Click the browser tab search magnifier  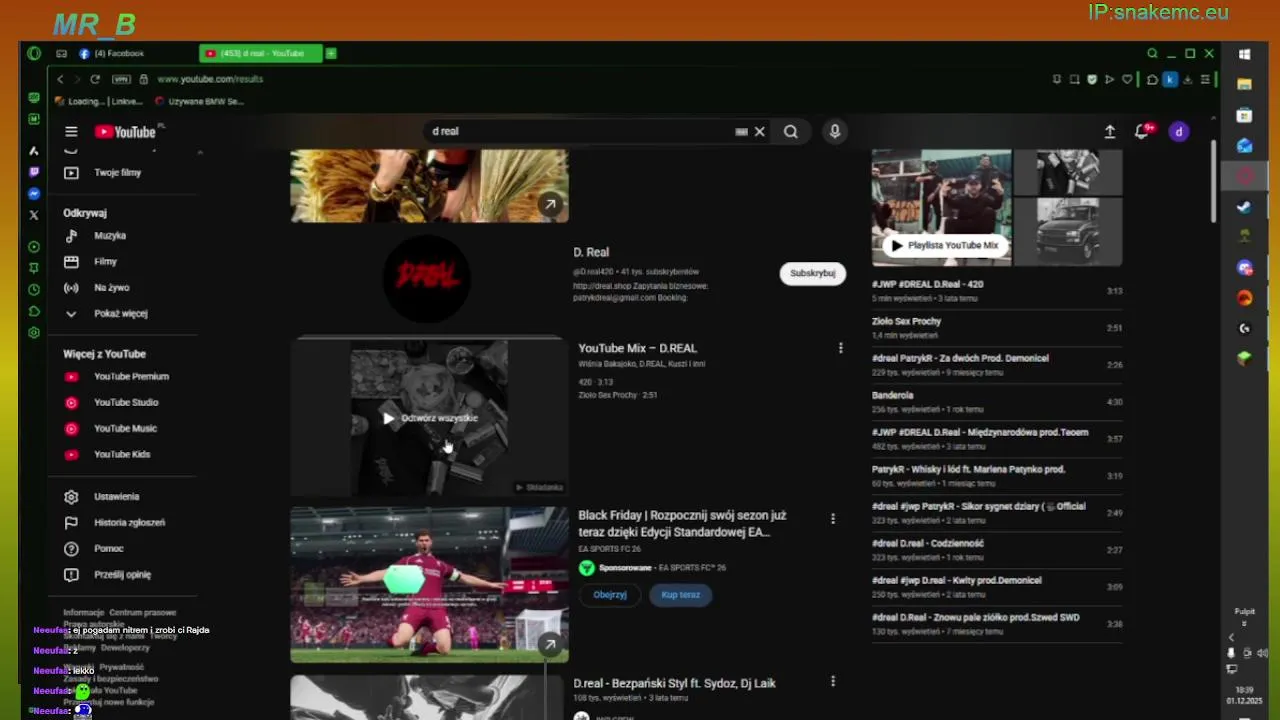(x=1152, y=53)
